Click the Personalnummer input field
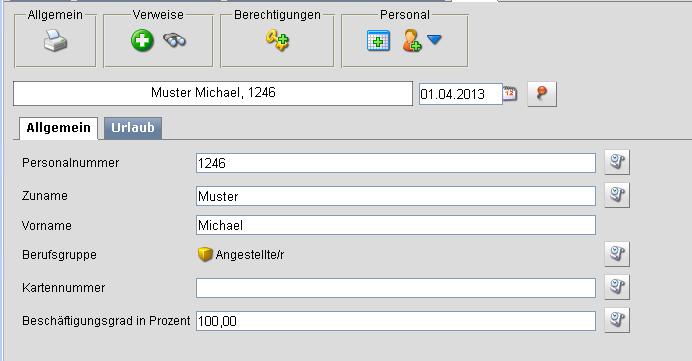This screenshot has width=692, height=361. (396, 163)
